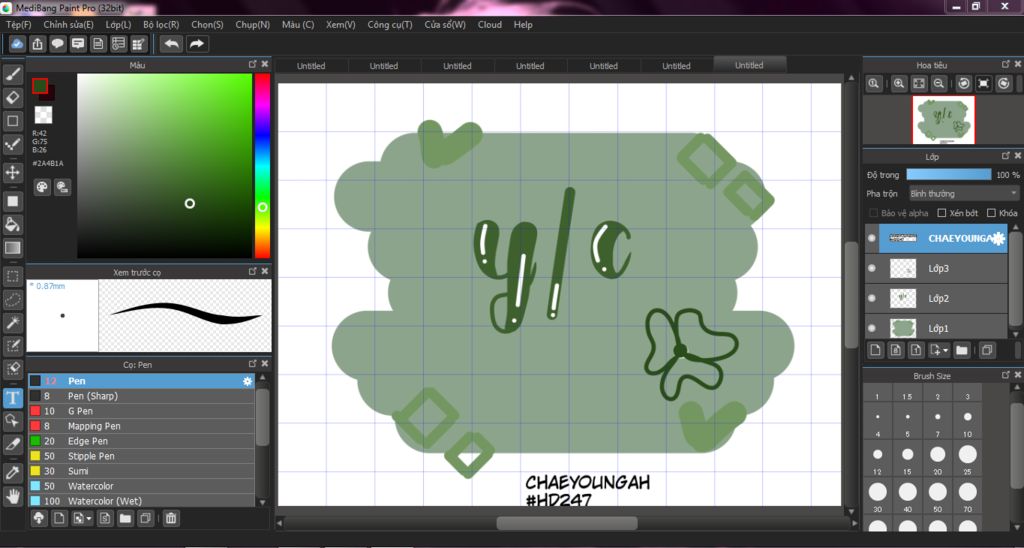Viewport: 1024px width, 548px height.
Task: Click the cloud save icon in toolbar
Action: [x=18, y=44]
